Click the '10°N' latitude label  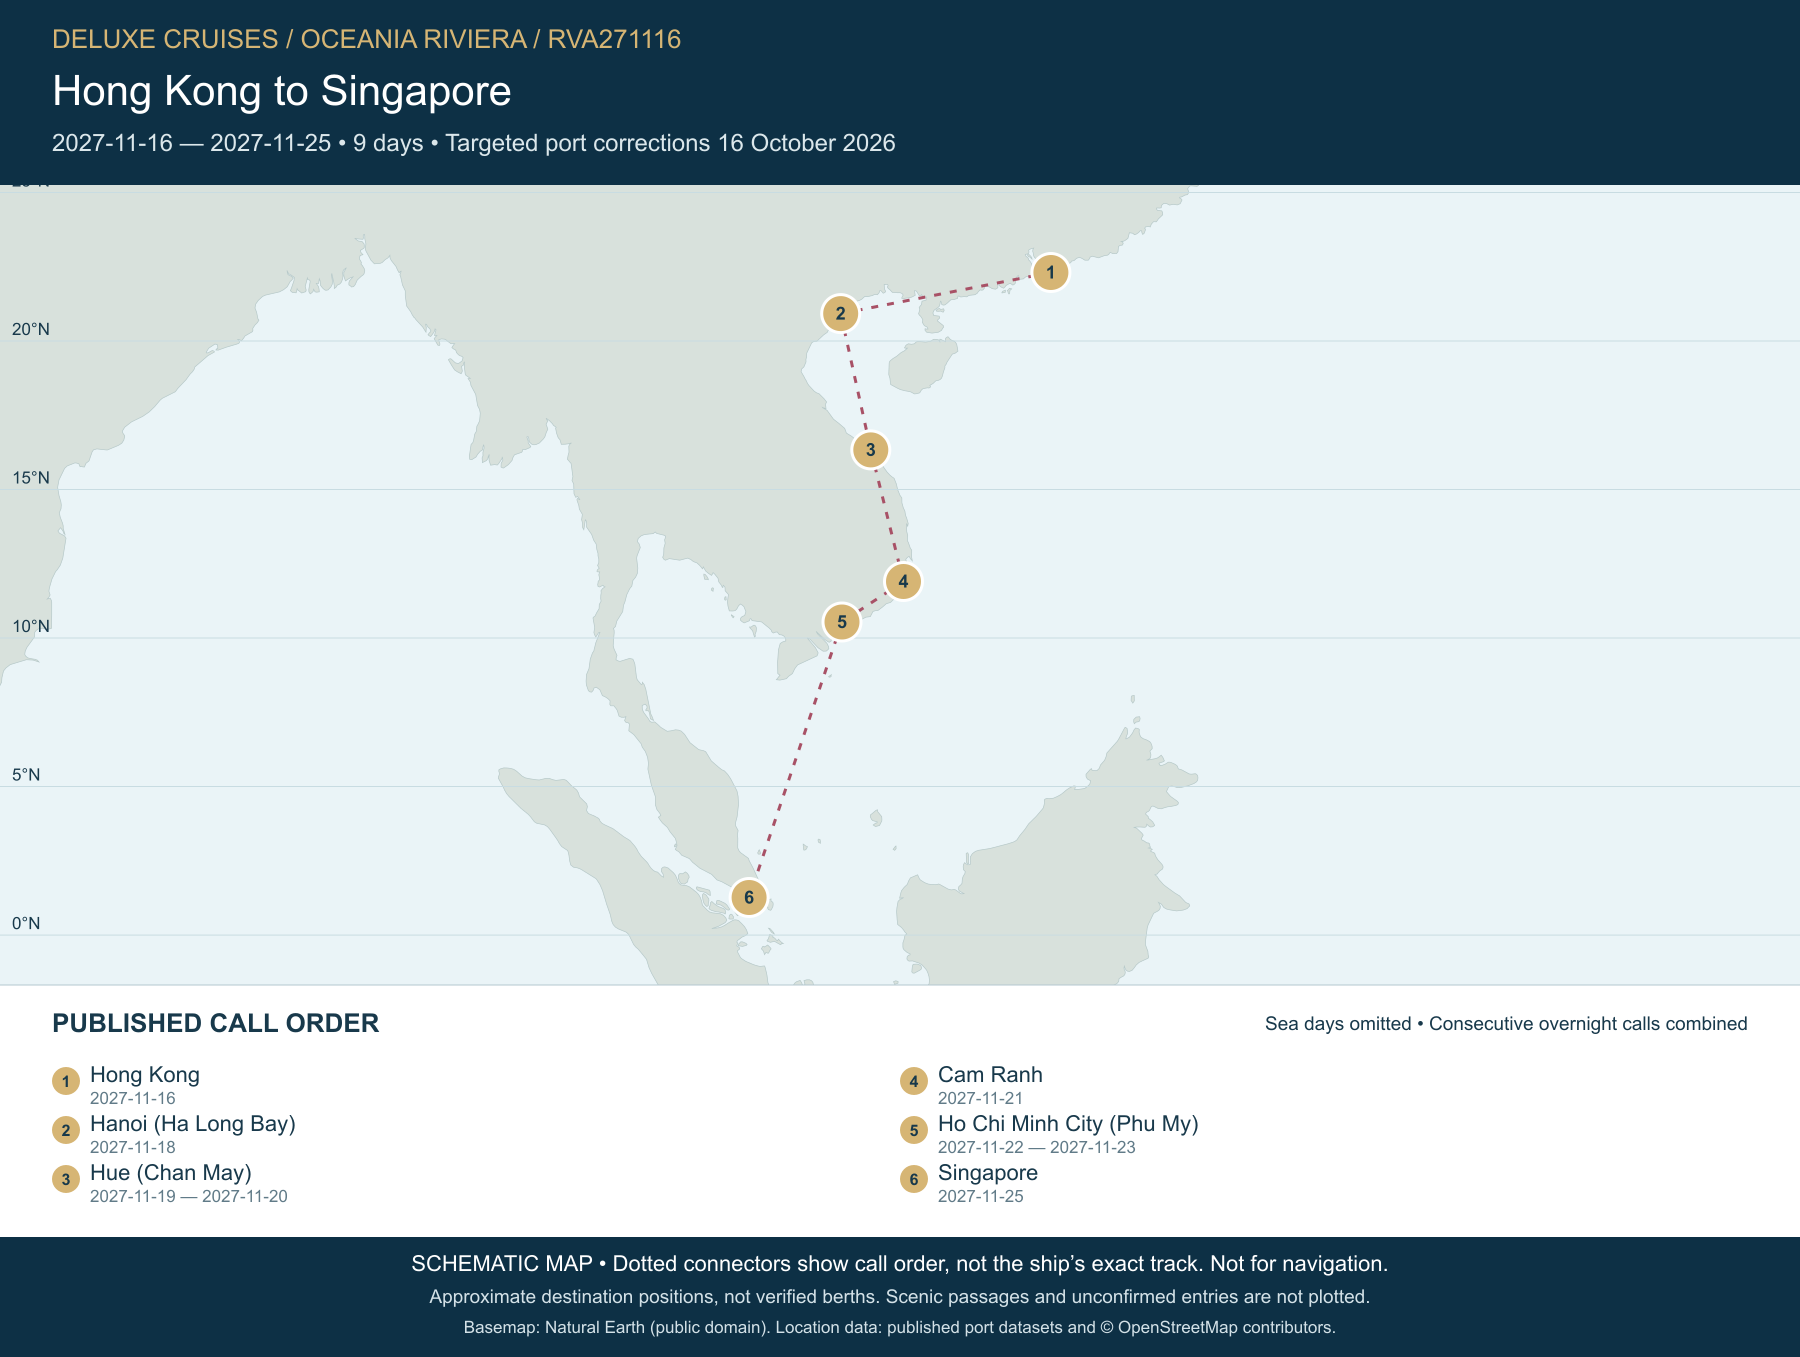(x=31, y=627)
